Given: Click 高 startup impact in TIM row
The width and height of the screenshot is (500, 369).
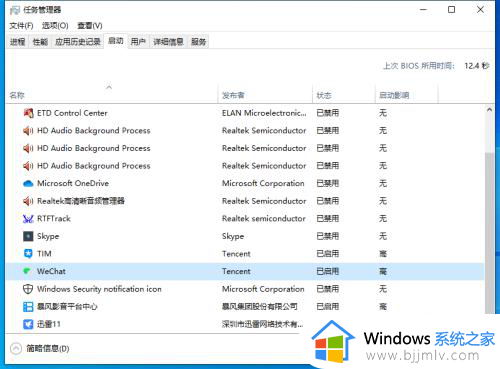Looking at the screenshot, I should pyautogui.click(x=383, y=254).
